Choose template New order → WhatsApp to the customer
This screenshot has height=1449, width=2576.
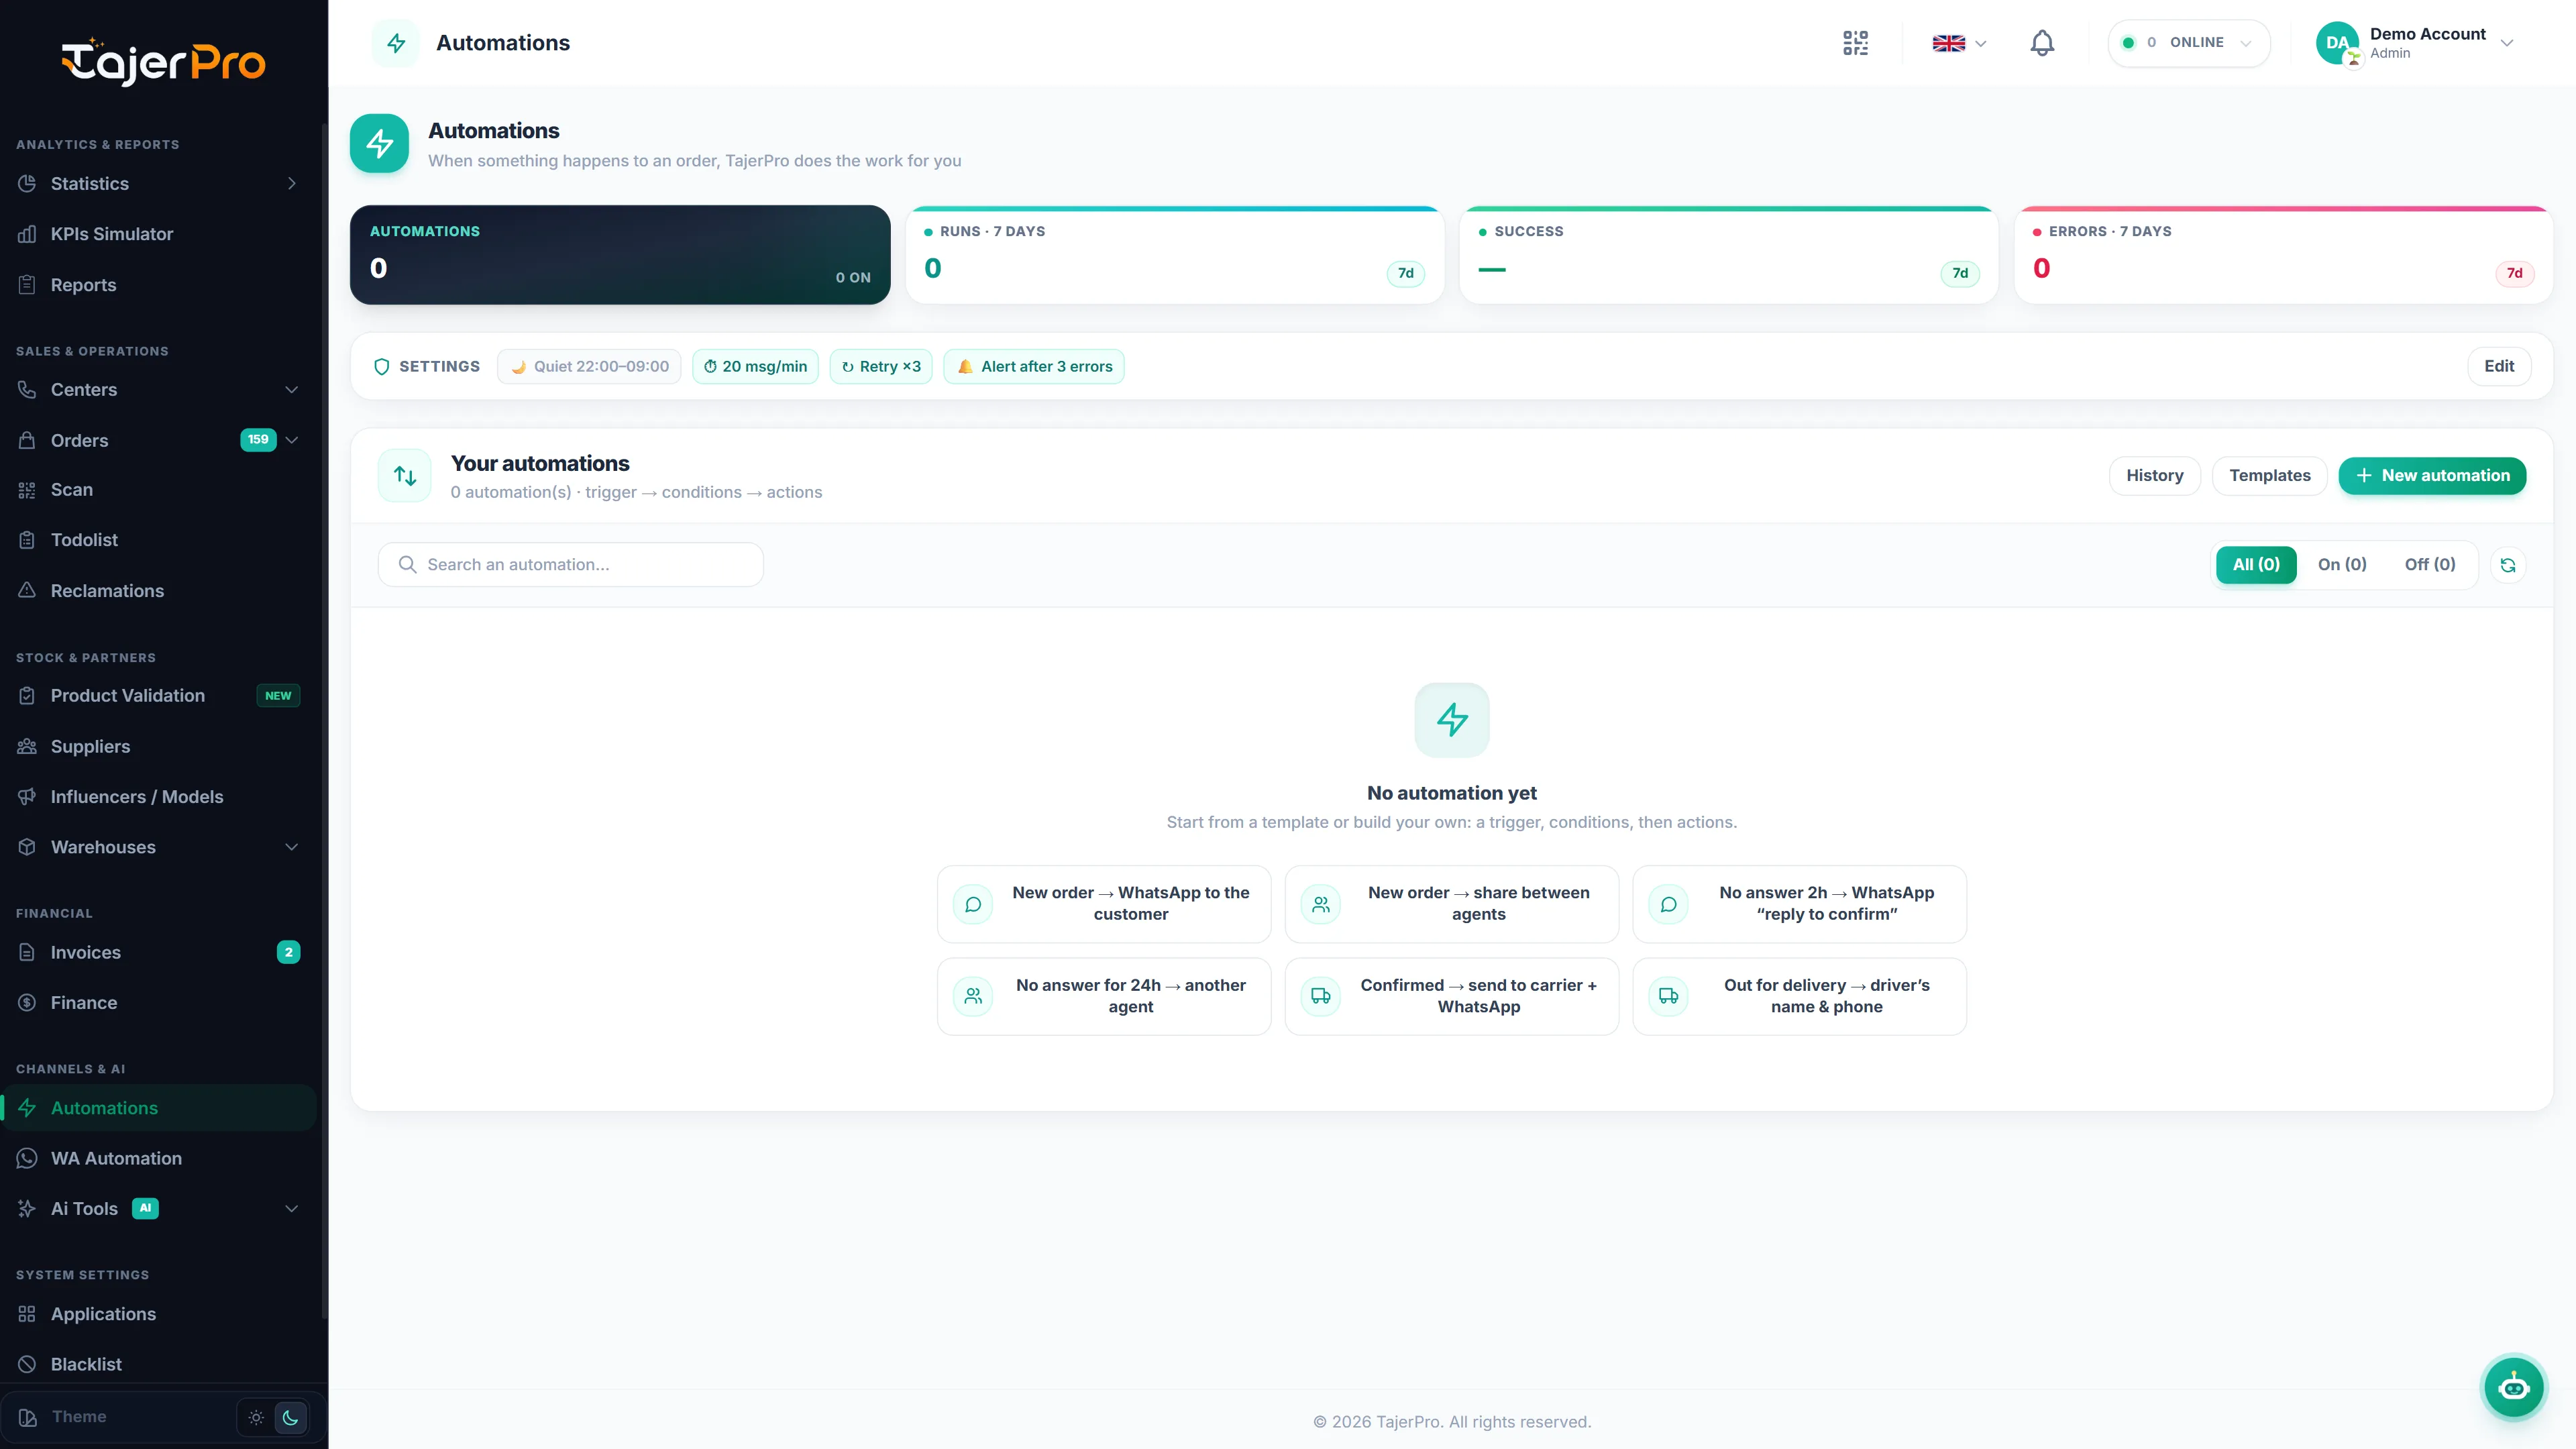click(x=1104, y=904)
